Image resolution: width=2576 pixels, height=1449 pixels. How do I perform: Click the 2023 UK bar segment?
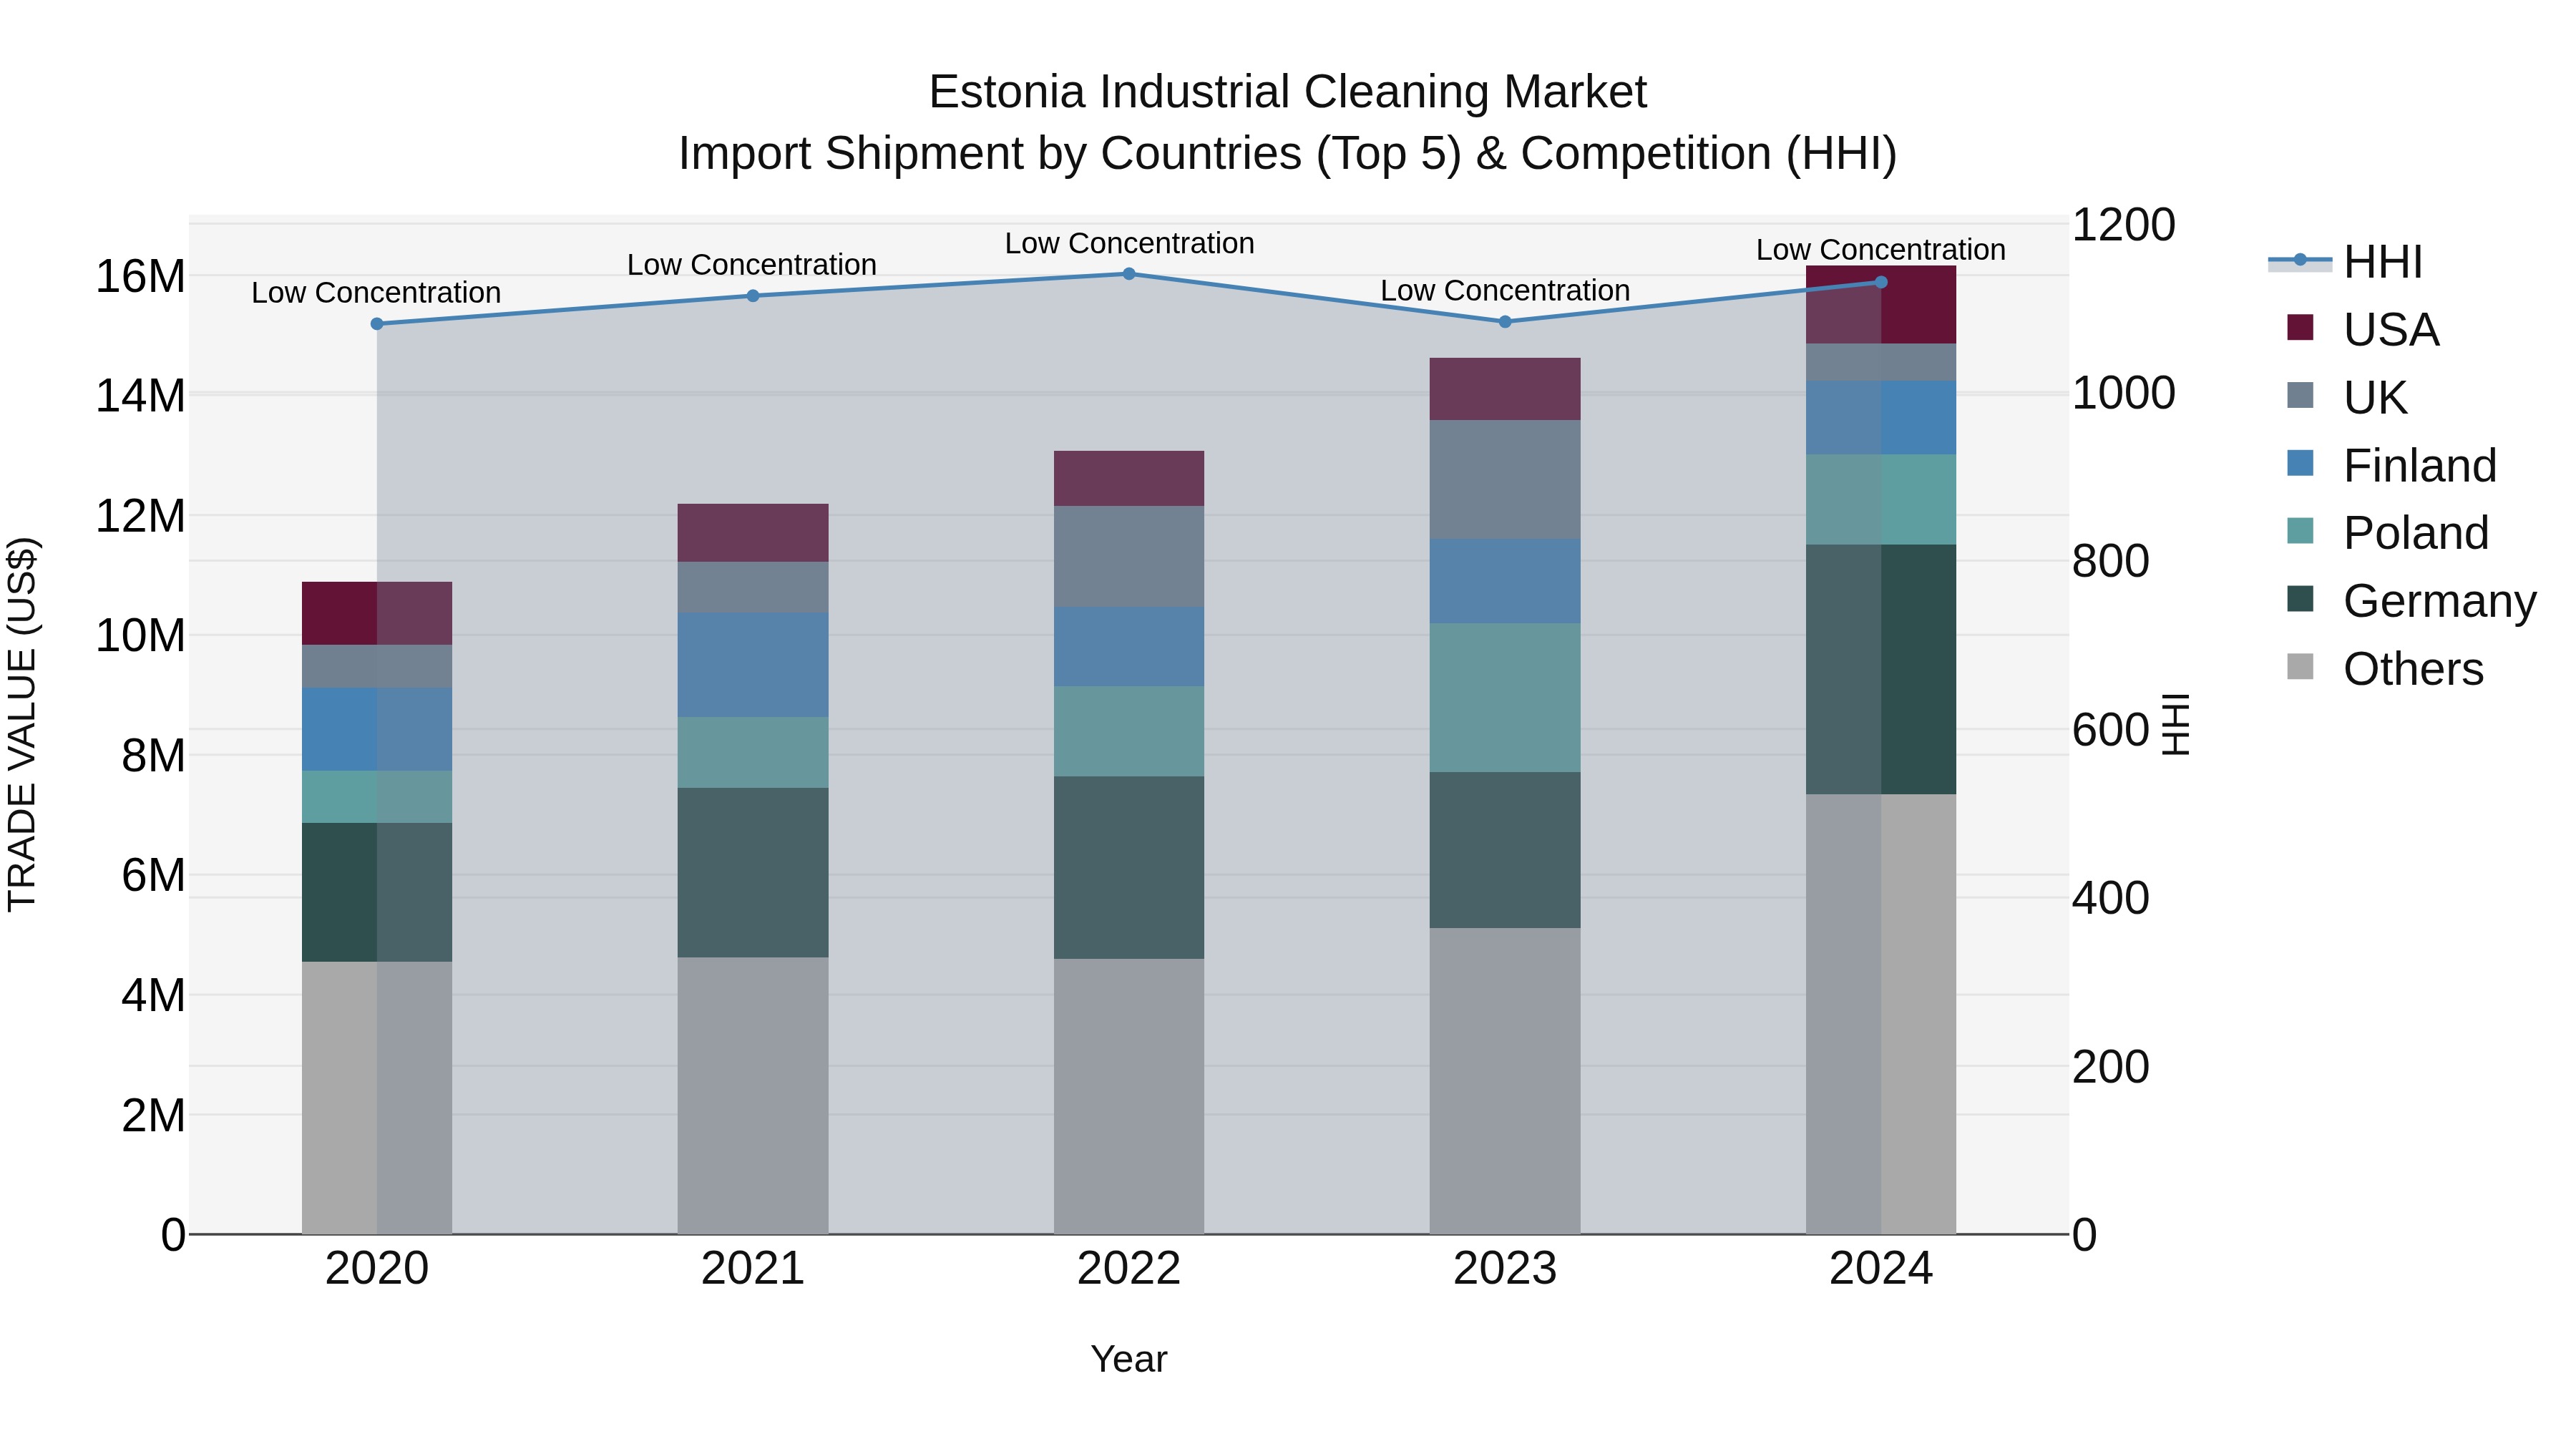coord(1505,479)
